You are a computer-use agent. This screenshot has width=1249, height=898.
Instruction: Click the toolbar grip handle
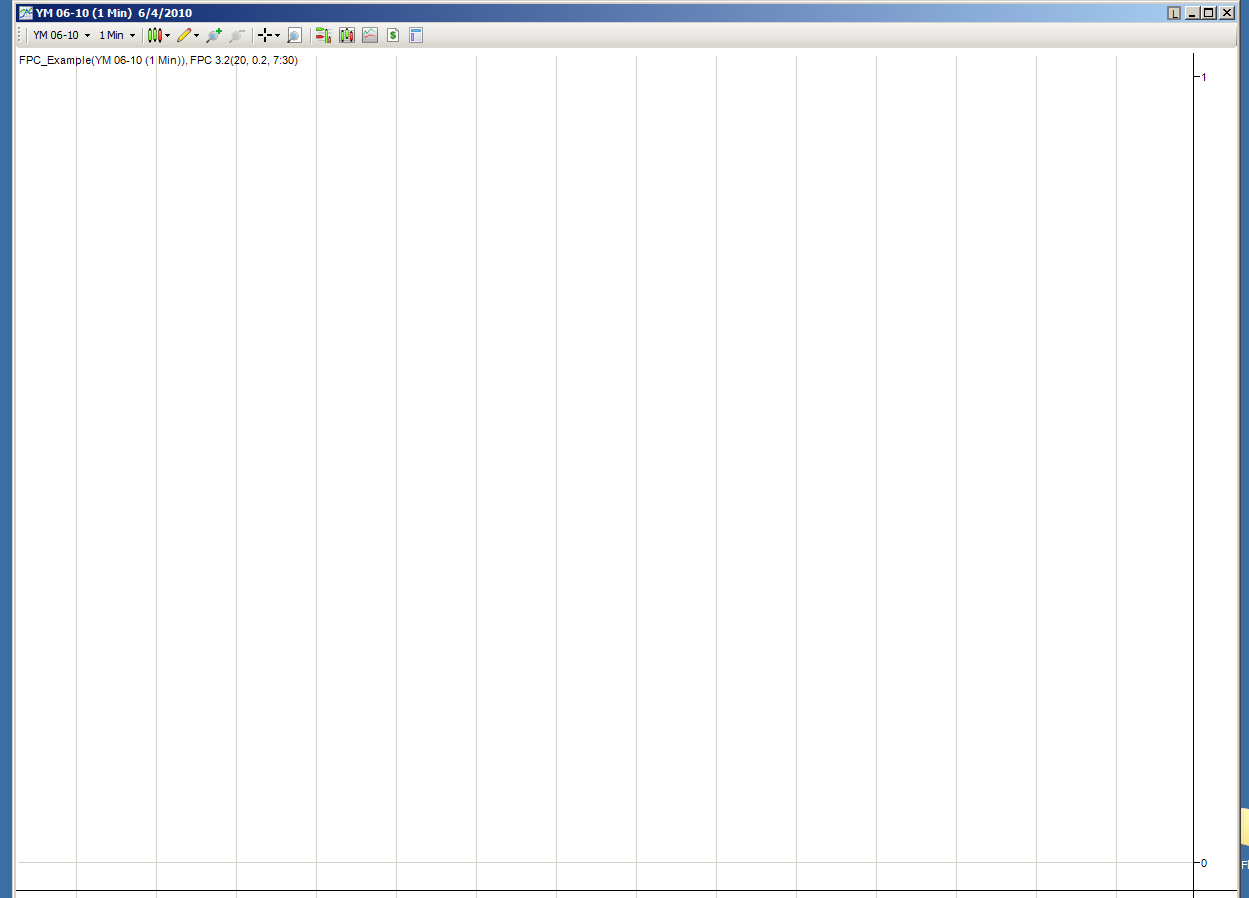click(21, 35)
